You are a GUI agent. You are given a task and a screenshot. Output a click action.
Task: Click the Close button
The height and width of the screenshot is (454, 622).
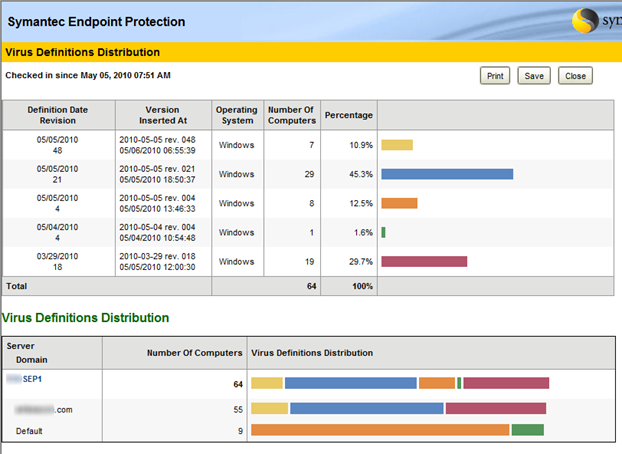click(x=575, y=75)
